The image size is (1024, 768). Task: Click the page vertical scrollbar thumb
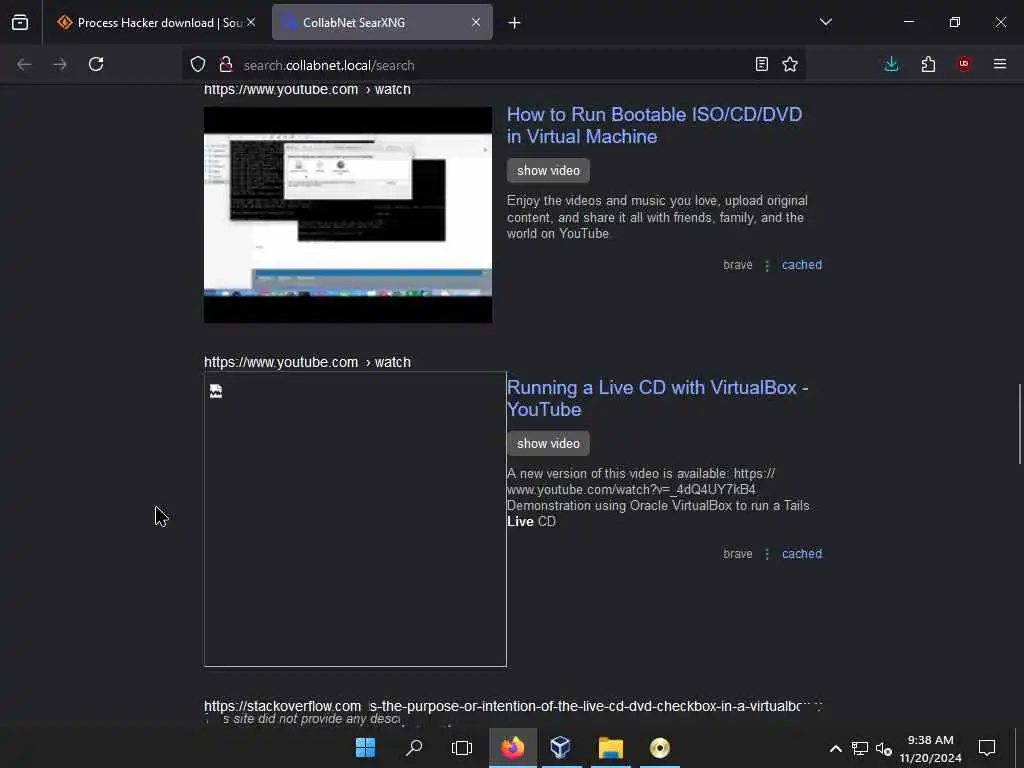tap(1019, 424)
